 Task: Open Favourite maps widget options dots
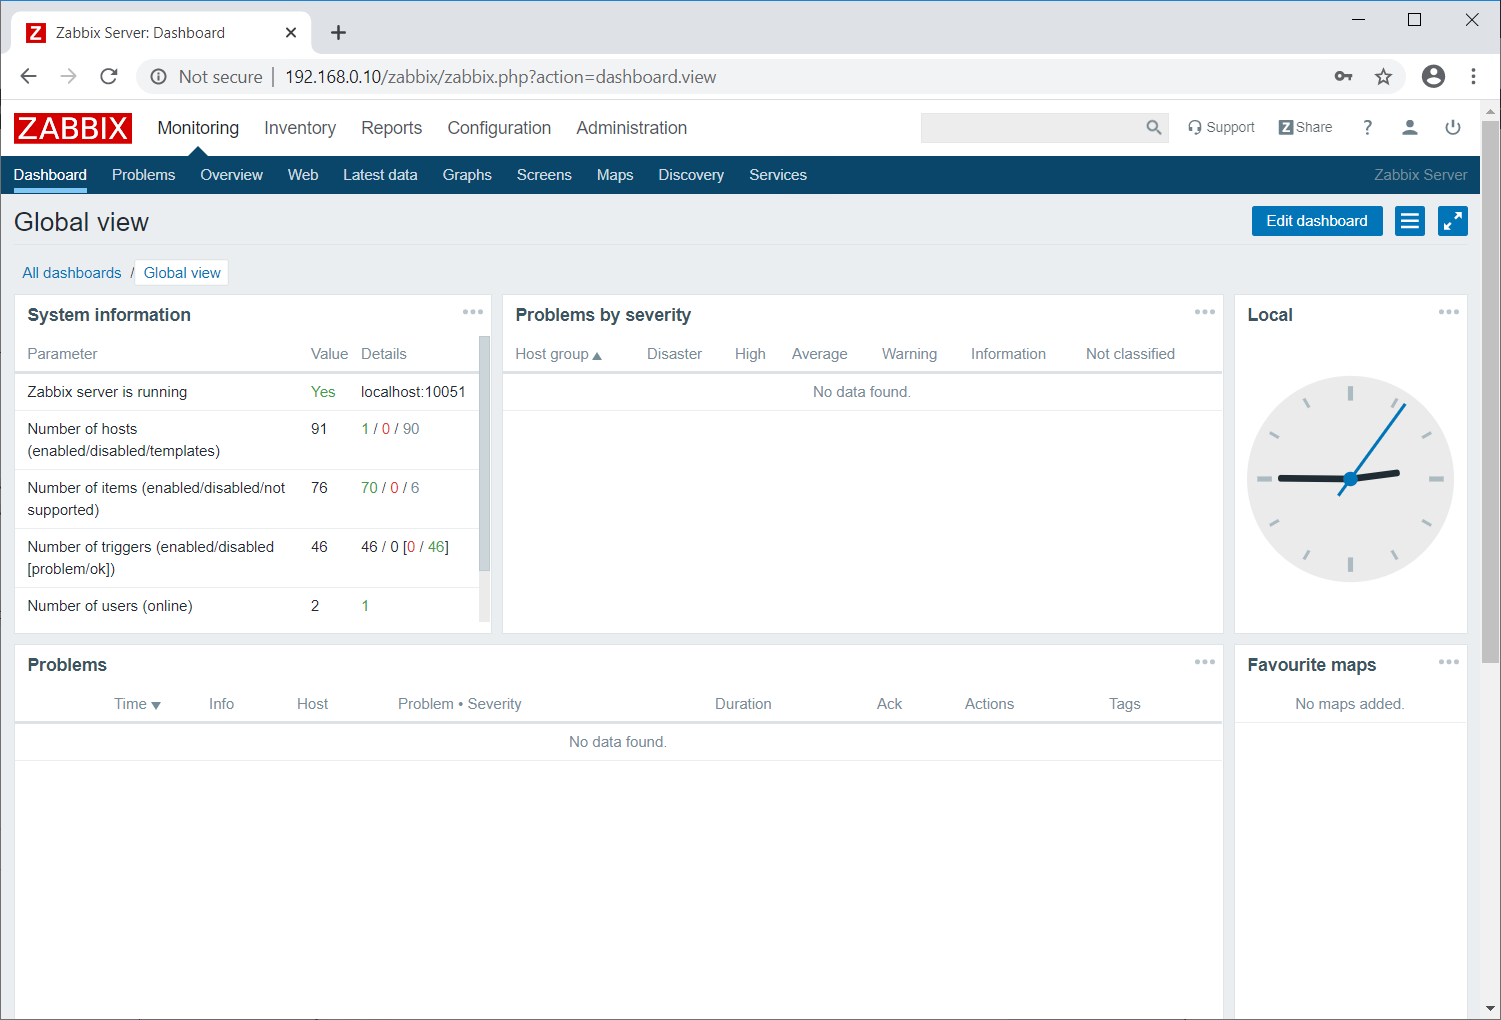tap(1449, 662)
